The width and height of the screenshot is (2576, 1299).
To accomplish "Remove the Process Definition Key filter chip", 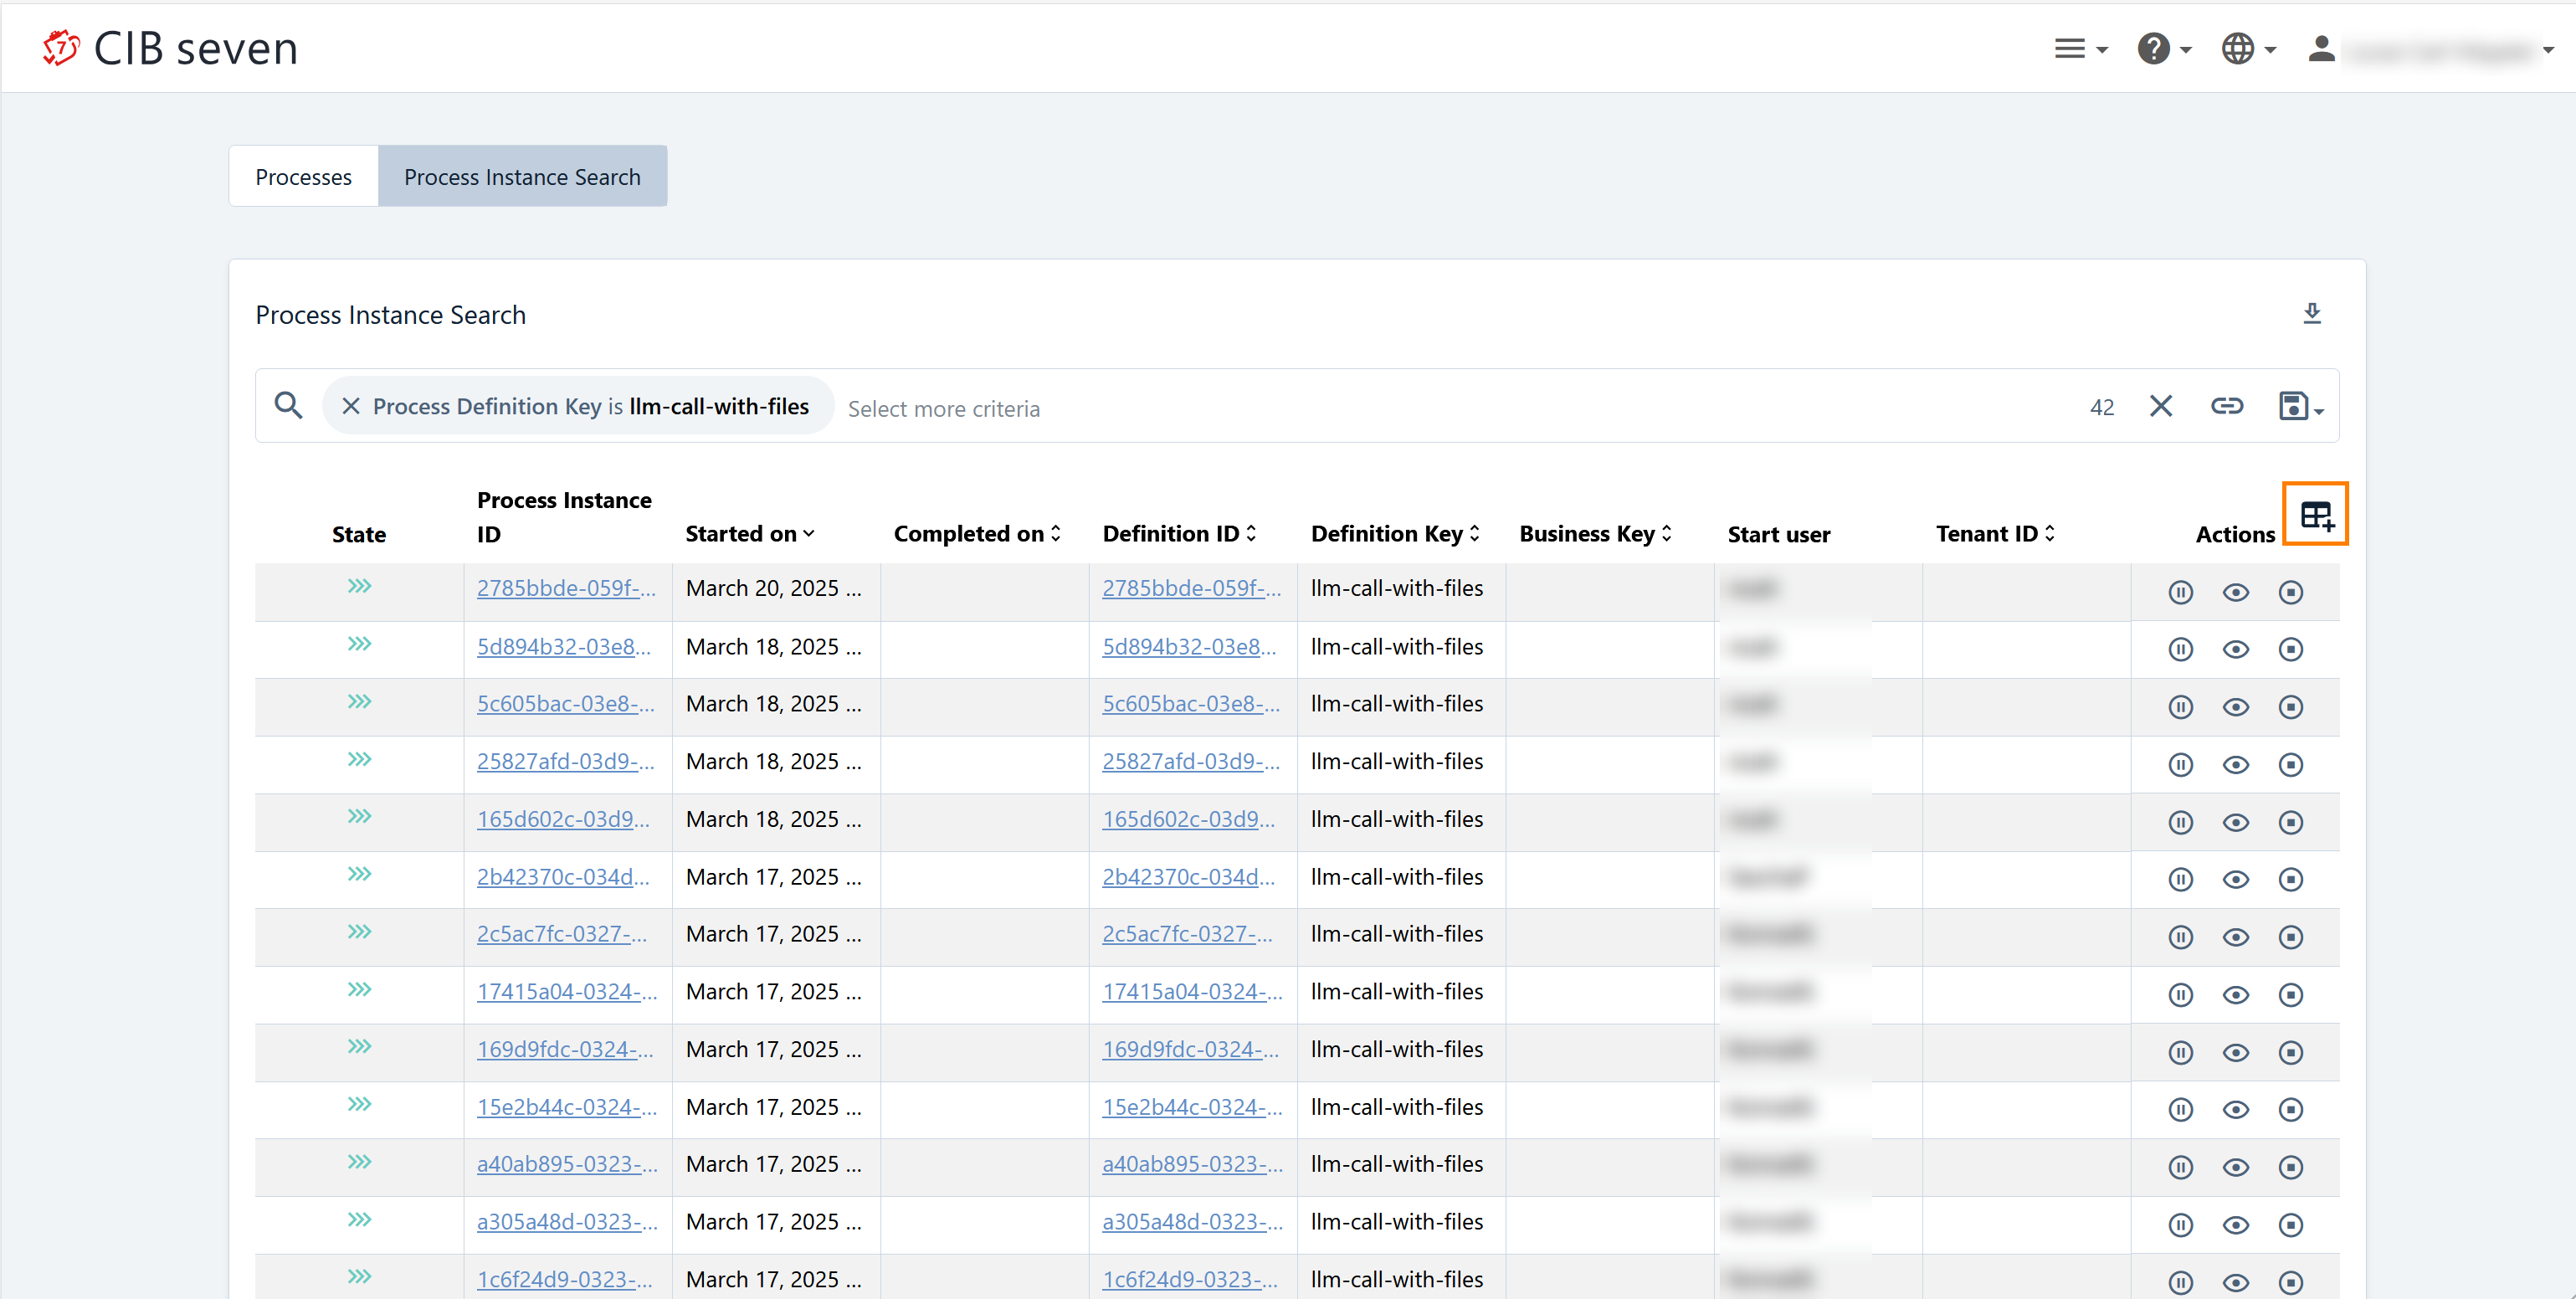I will [x=350, y=406].
